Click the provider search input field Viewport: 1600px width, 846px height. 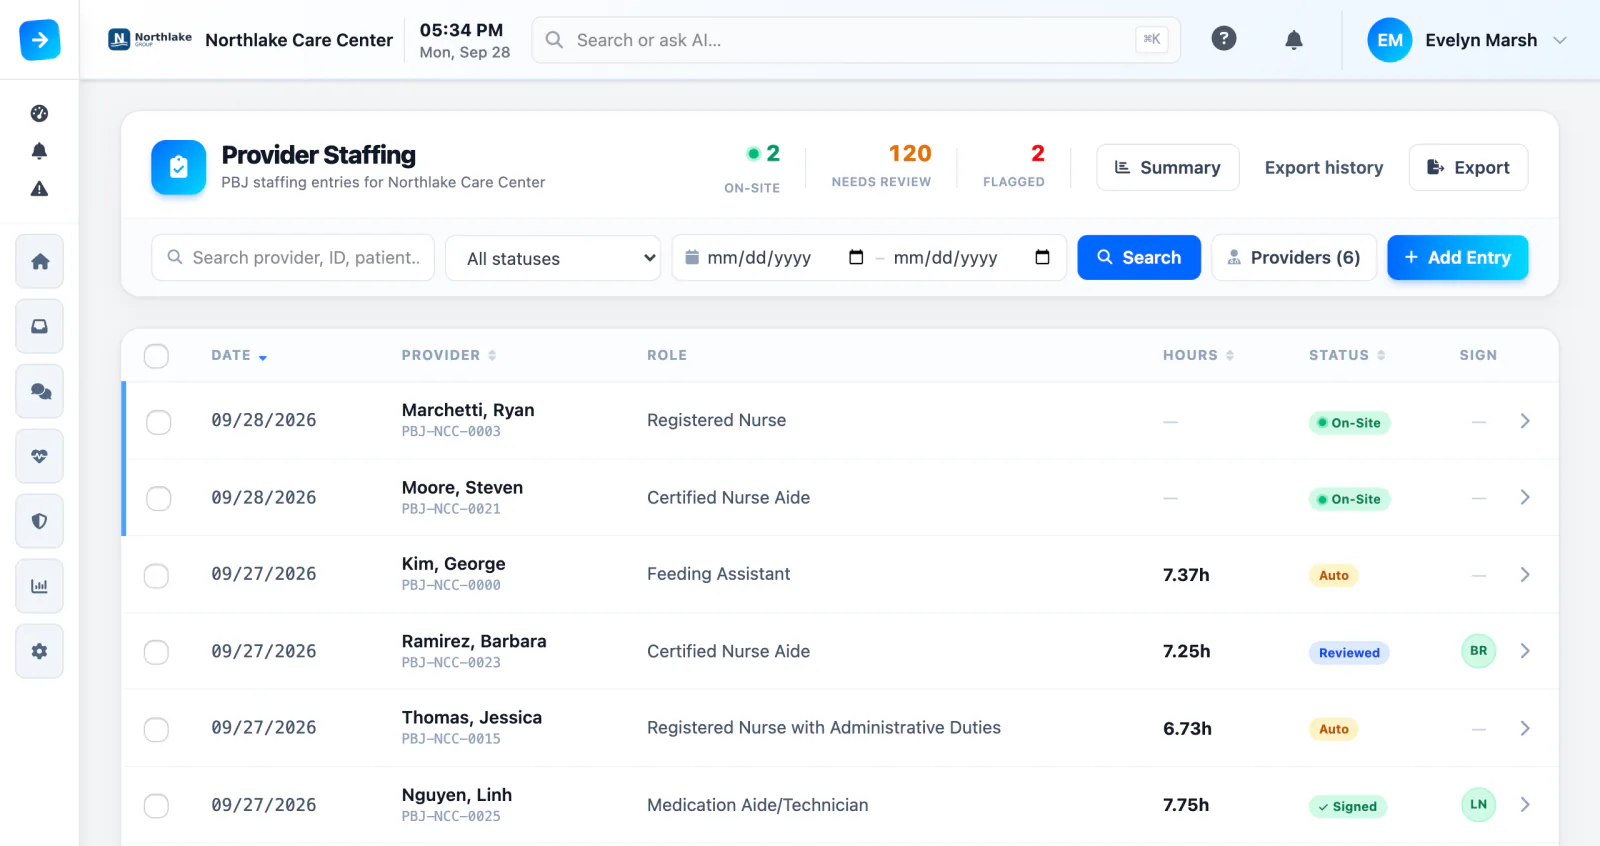pyautogui.click(x=293, y=257)
